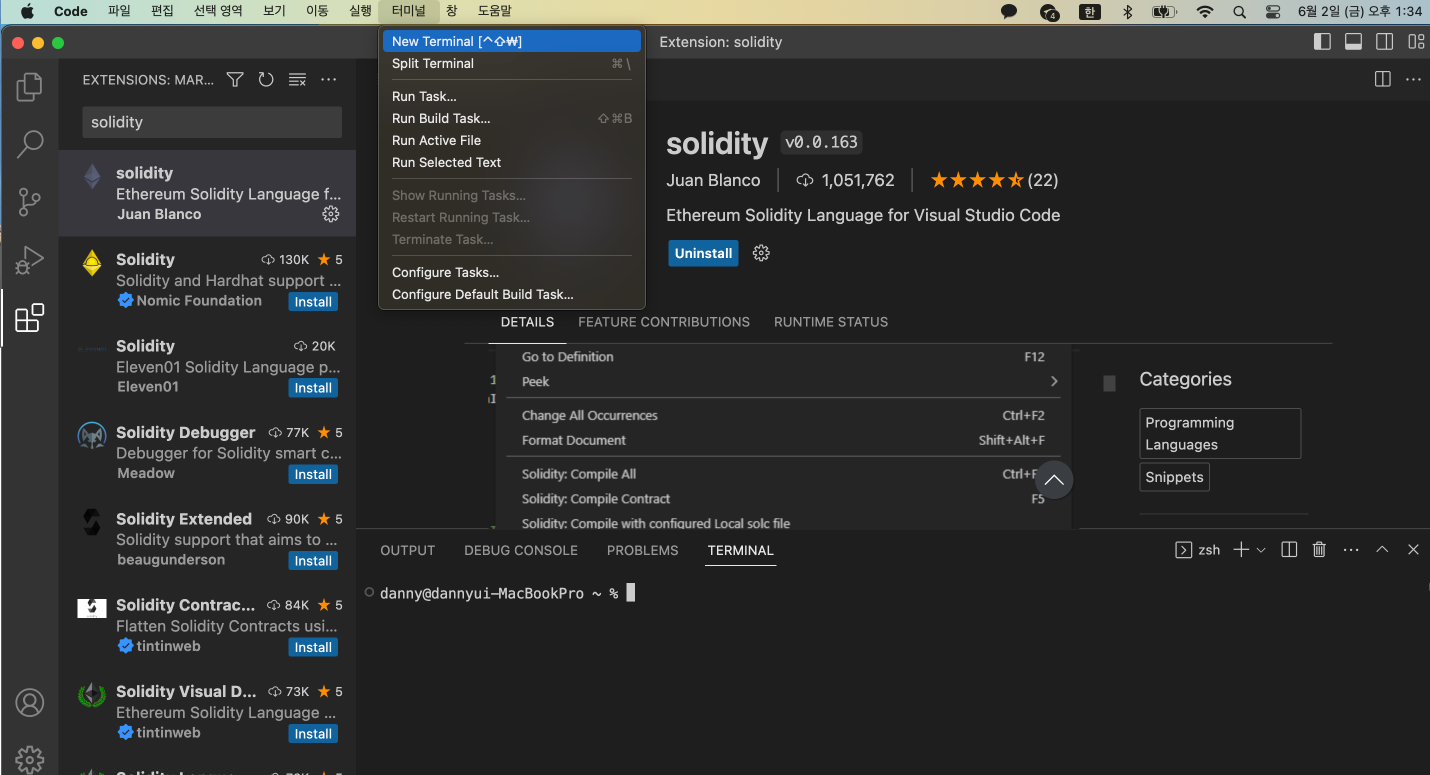Uninstall the solidity extension

(703, 253)
